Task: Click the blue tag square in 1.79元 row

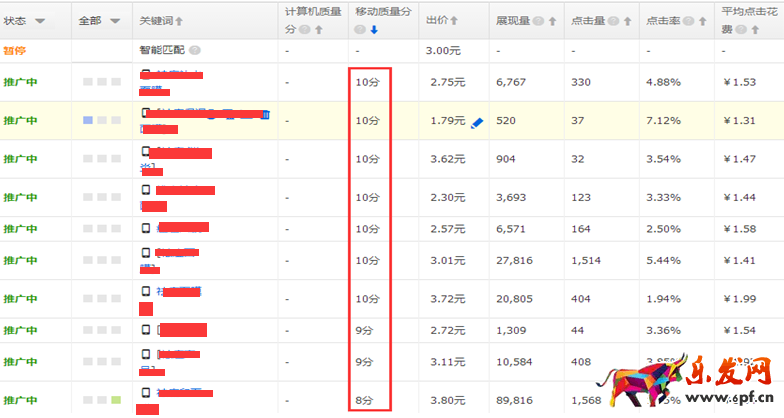Action: click(x=88, y=120)
